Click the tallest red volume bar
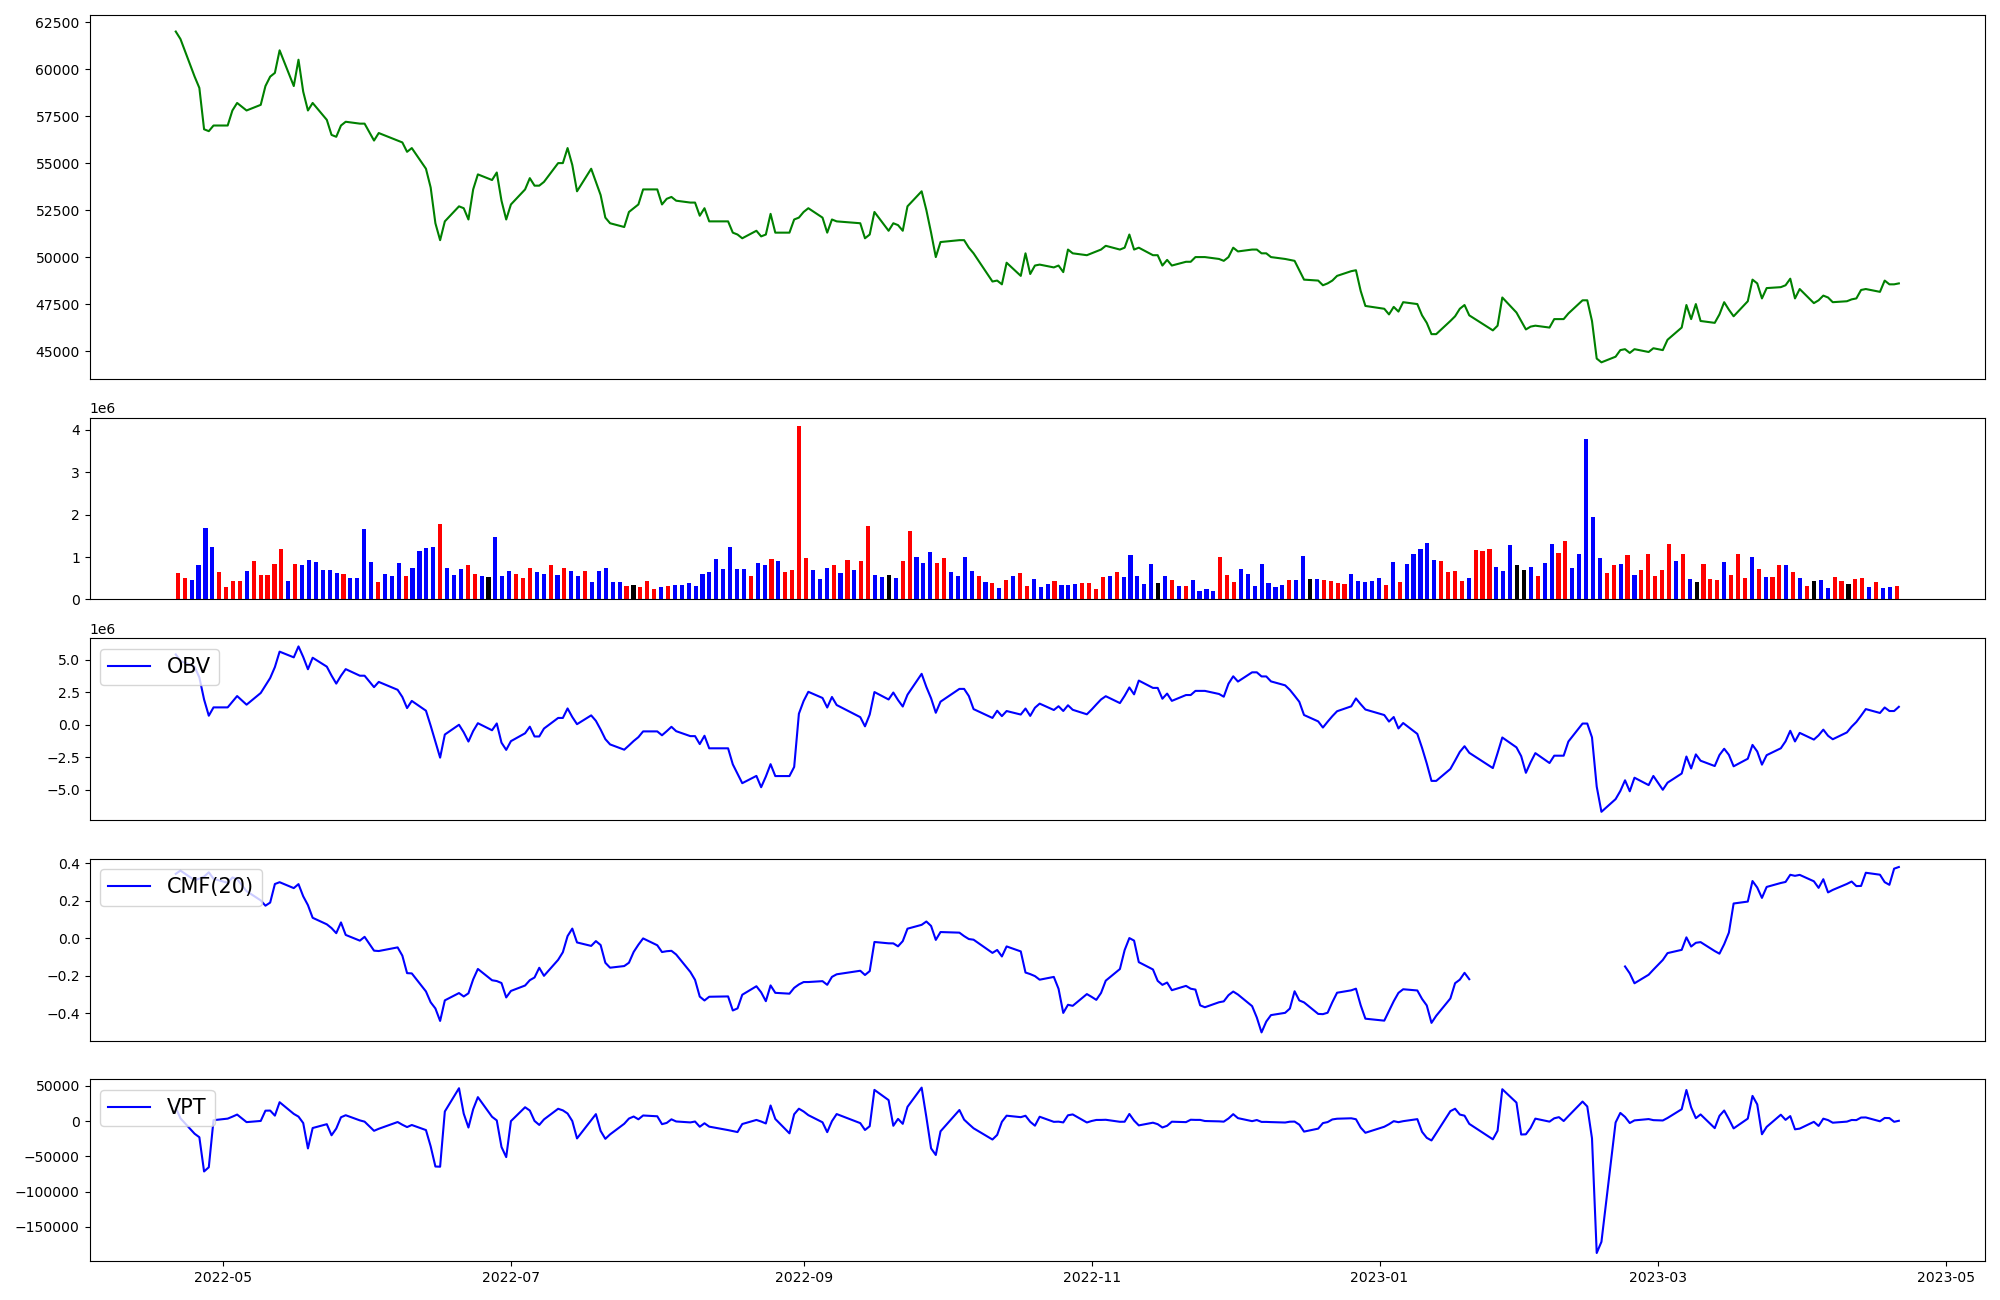The image size is (2000, 1300). (x=799, y=510)
